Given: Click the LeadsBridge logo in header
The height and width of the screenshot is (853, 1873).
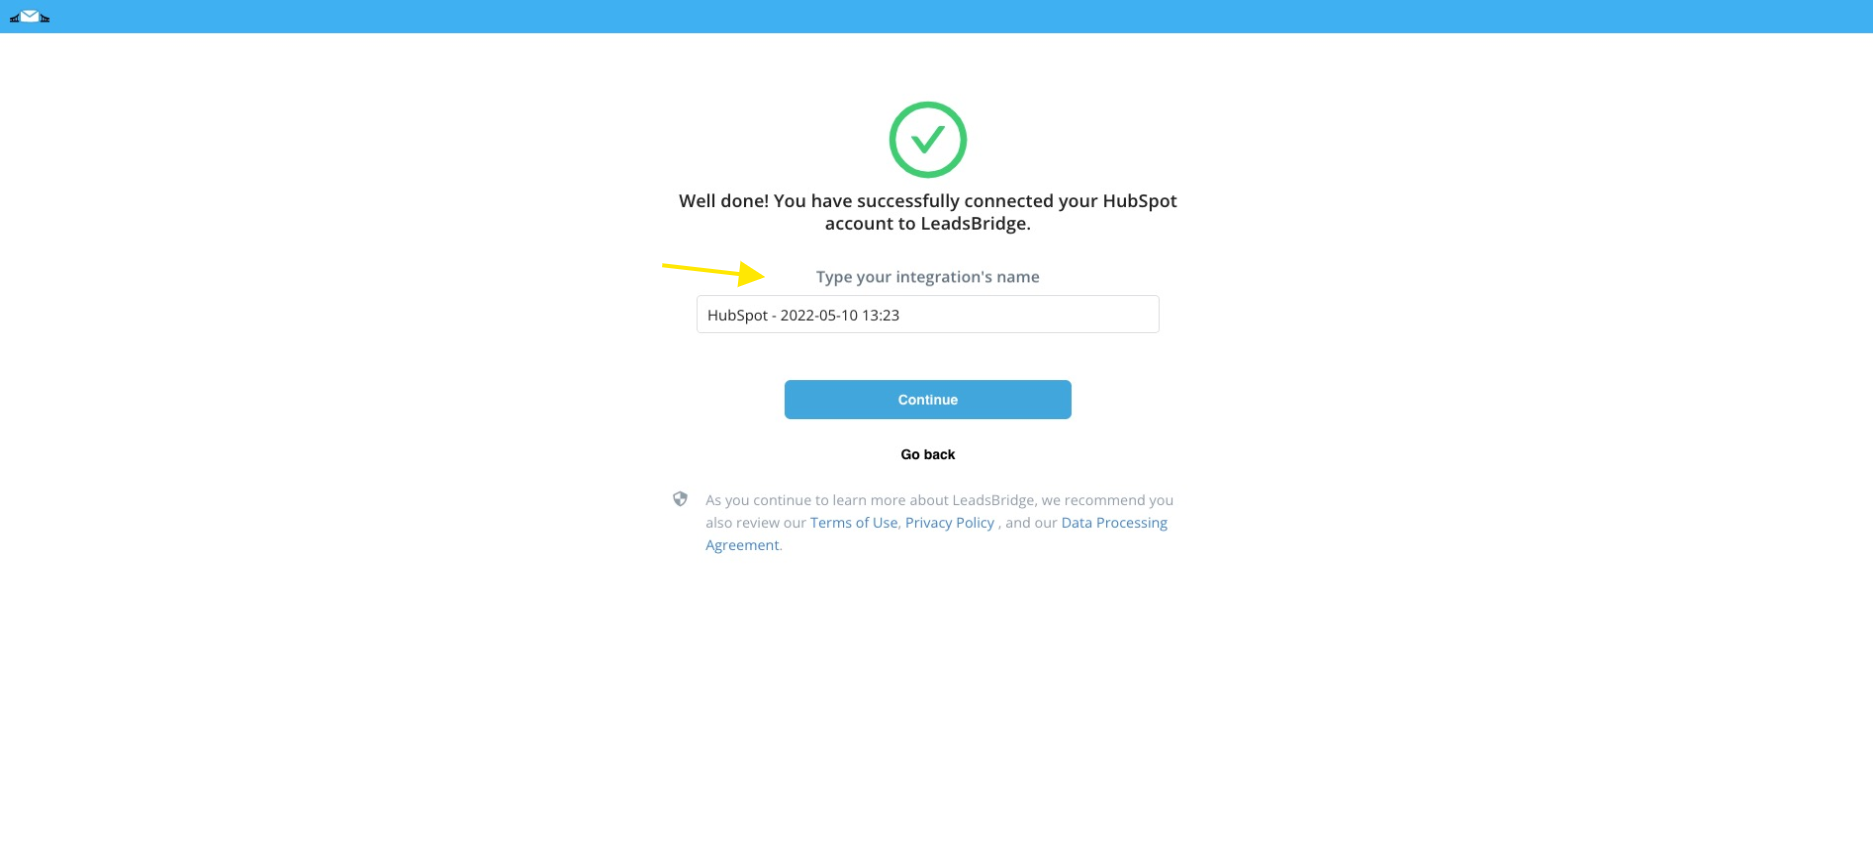Looking at the screenshot, I should pyautogui.click(x=29, y=16).
